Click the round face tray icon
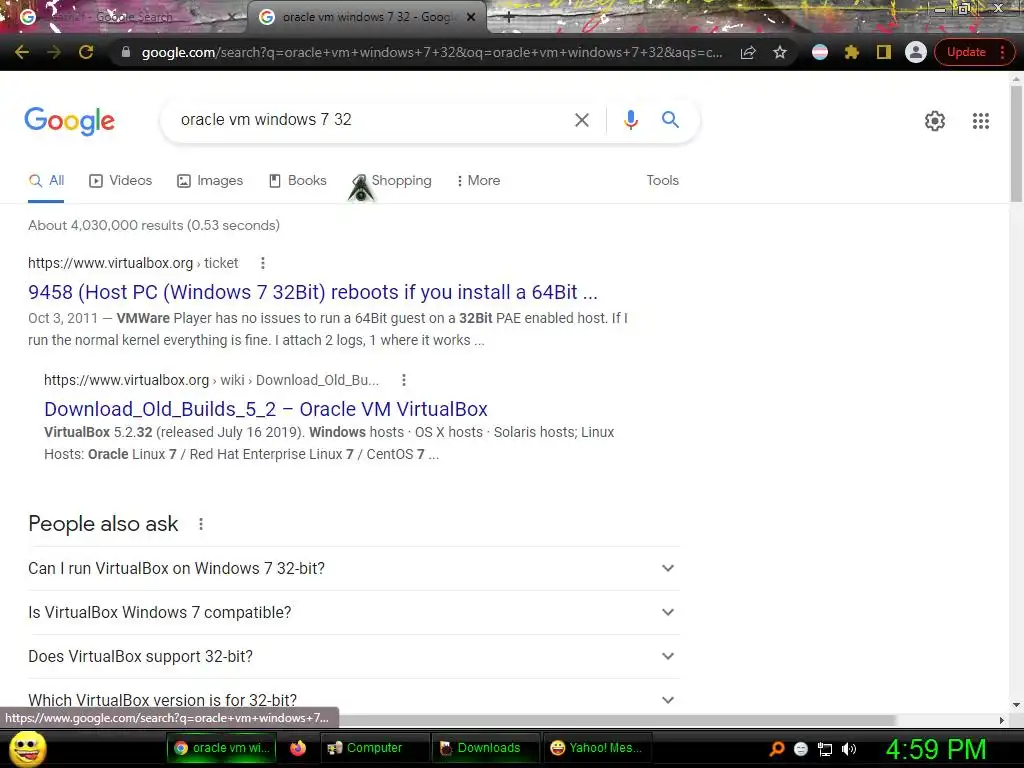The height and width of the screenshot is (768, 1024). [x=801, y=749]
